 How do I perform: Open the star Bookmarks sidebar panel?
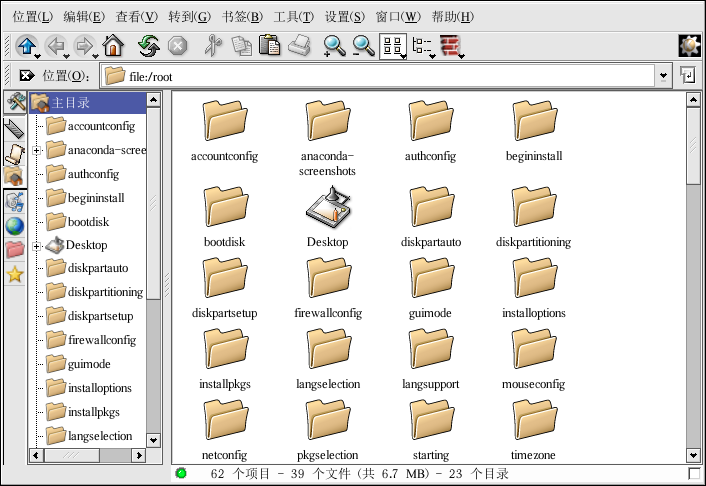[x=15, y=275]
